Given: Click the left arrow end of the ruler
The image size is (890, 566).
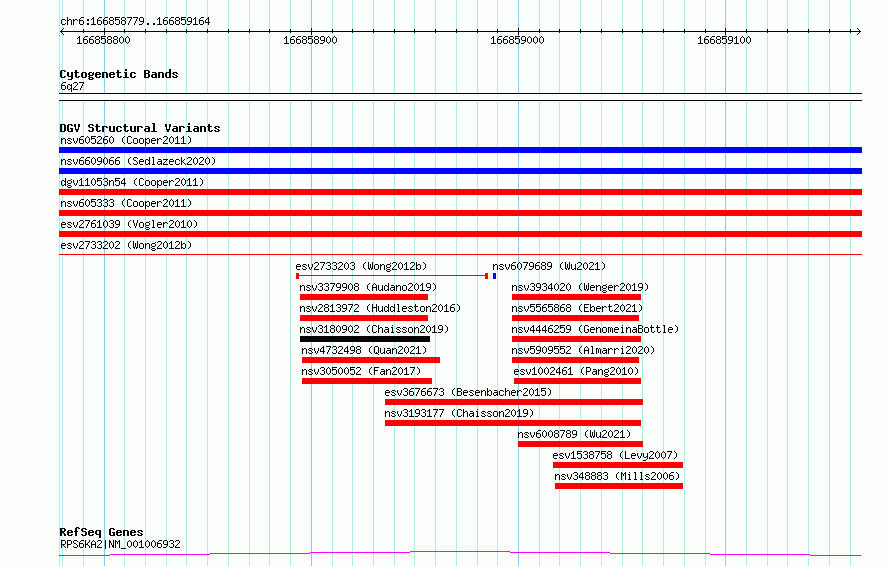Looking at the screenshot, I should point(62,31).
